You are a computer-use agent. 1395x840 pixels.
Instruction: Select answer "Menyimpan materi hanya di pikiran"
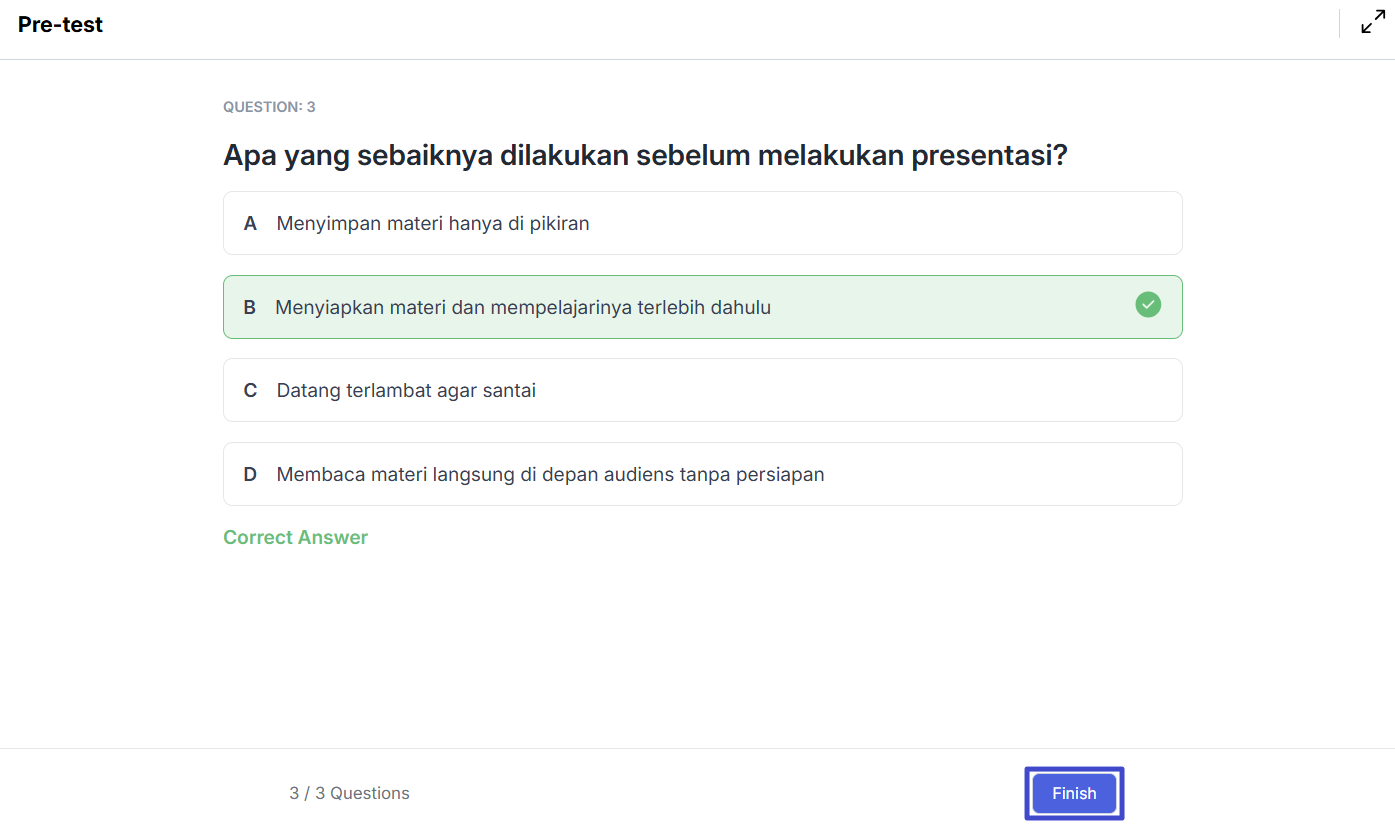(x=433, y=224)
